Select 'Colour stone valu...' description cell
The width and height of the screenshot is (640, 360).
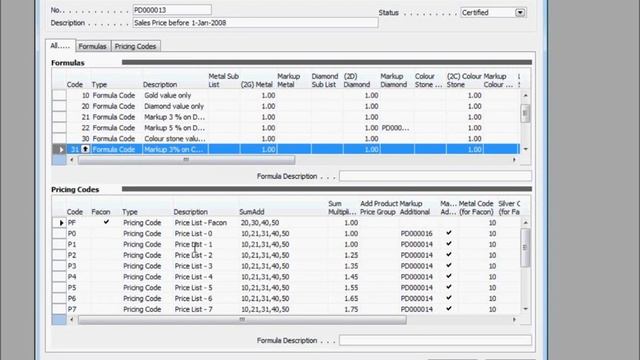point(175,139)
